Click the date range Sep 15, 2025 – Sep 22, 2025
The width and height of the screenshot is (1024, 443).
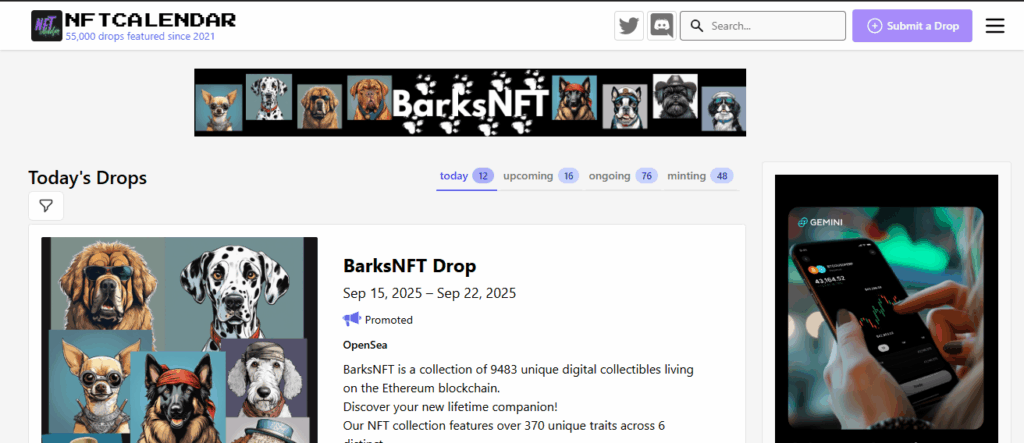click(429, 293)
